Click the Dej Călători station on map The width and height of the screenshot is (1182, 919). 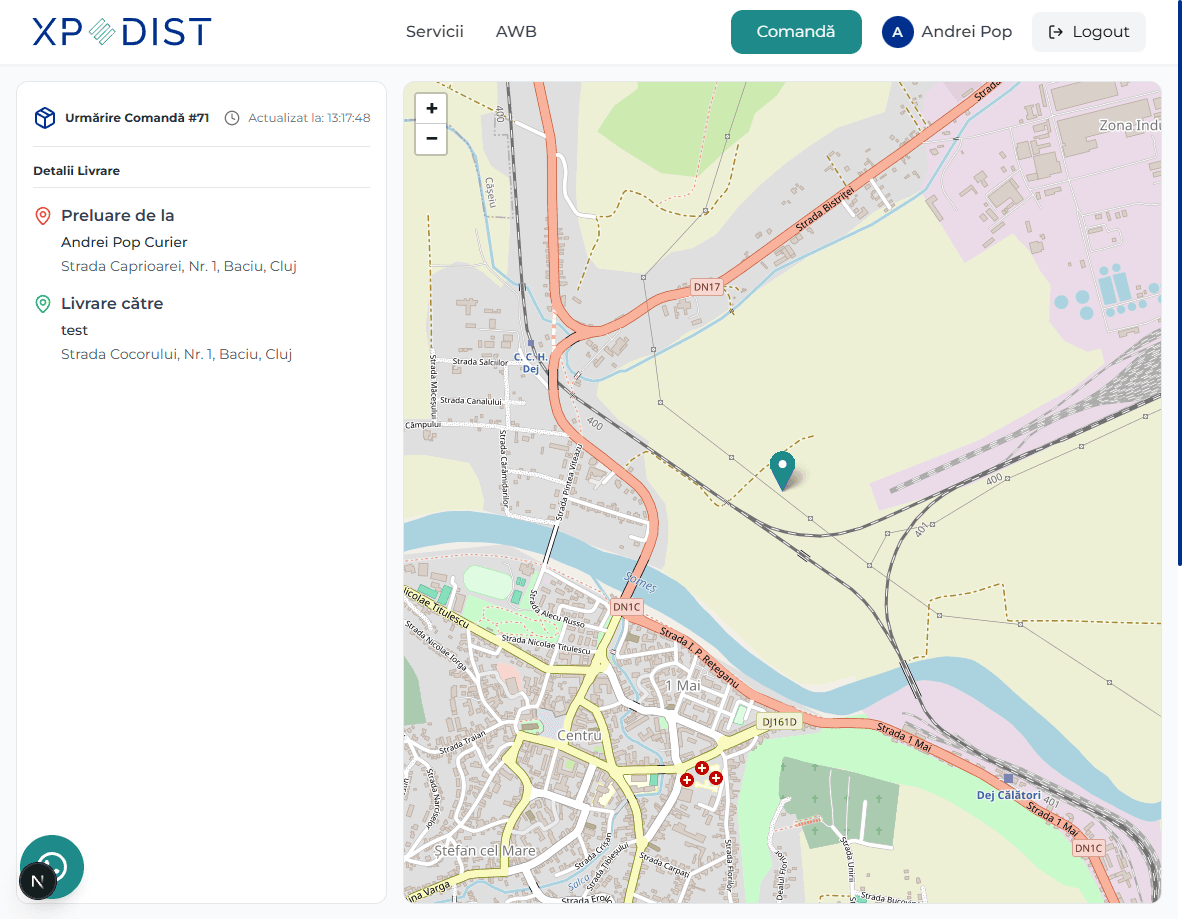[x=1009, y=795]
